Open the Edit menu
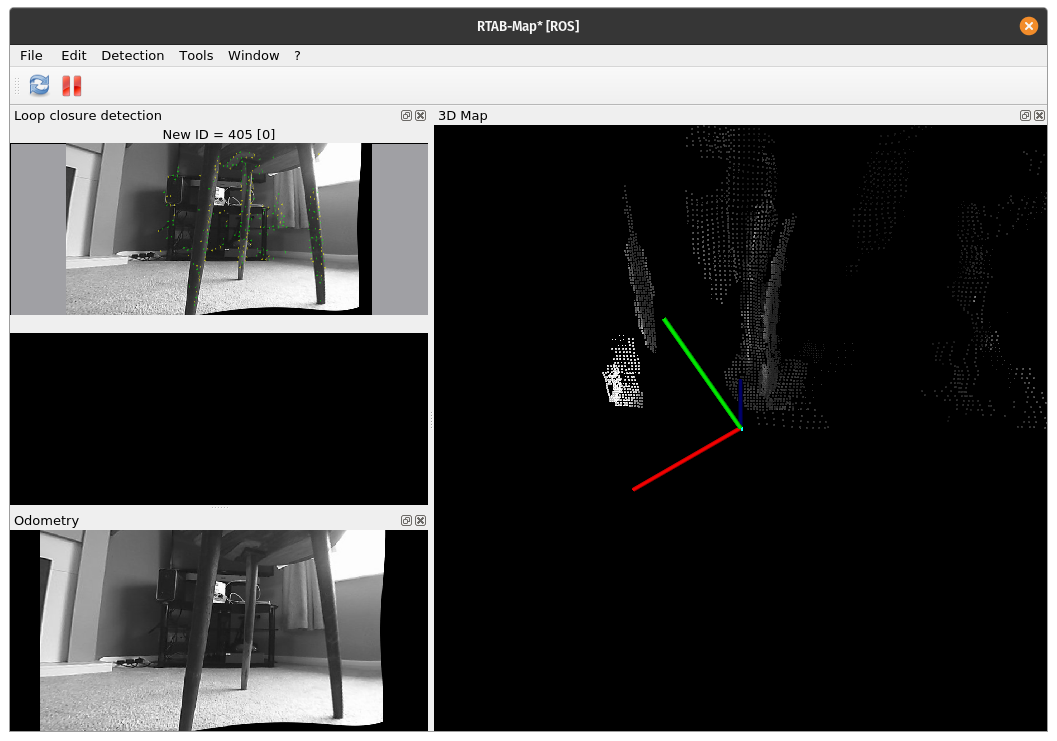 [74, 56]
